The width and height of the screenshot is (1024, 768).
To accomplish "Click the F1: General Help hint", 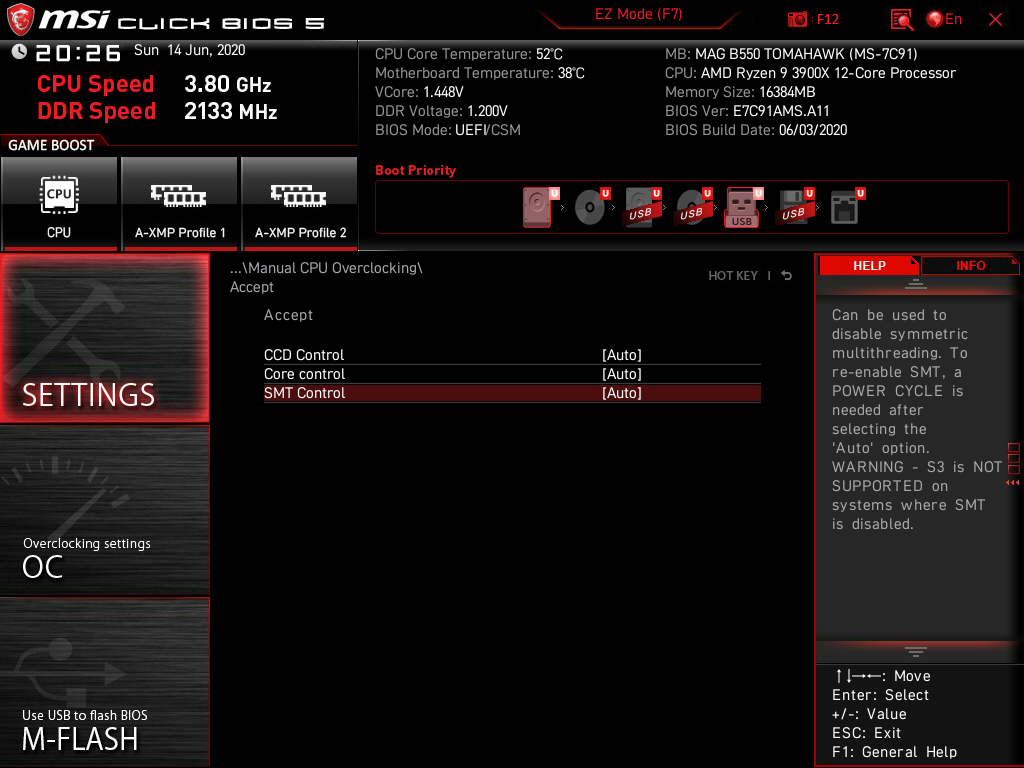I will tap(894, 752).
